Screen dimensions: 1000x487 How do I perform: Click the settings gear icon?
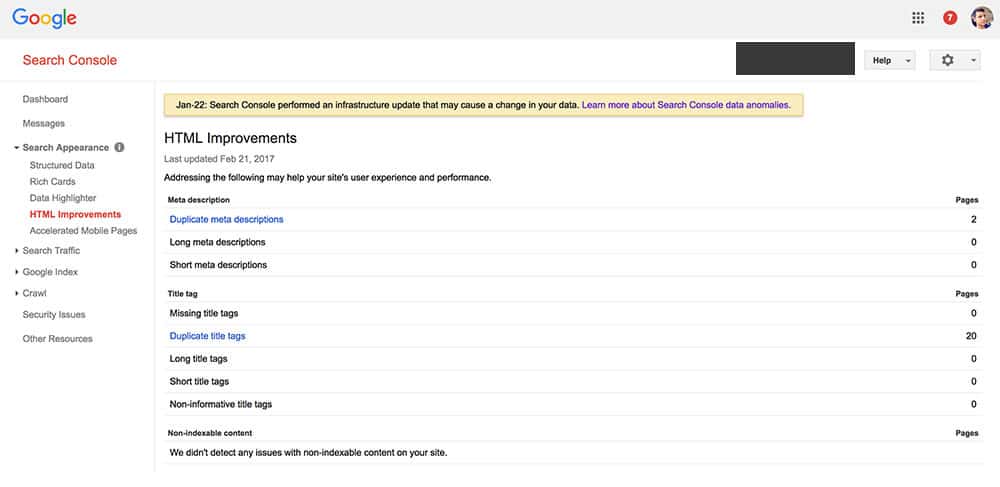click(948, 60)
